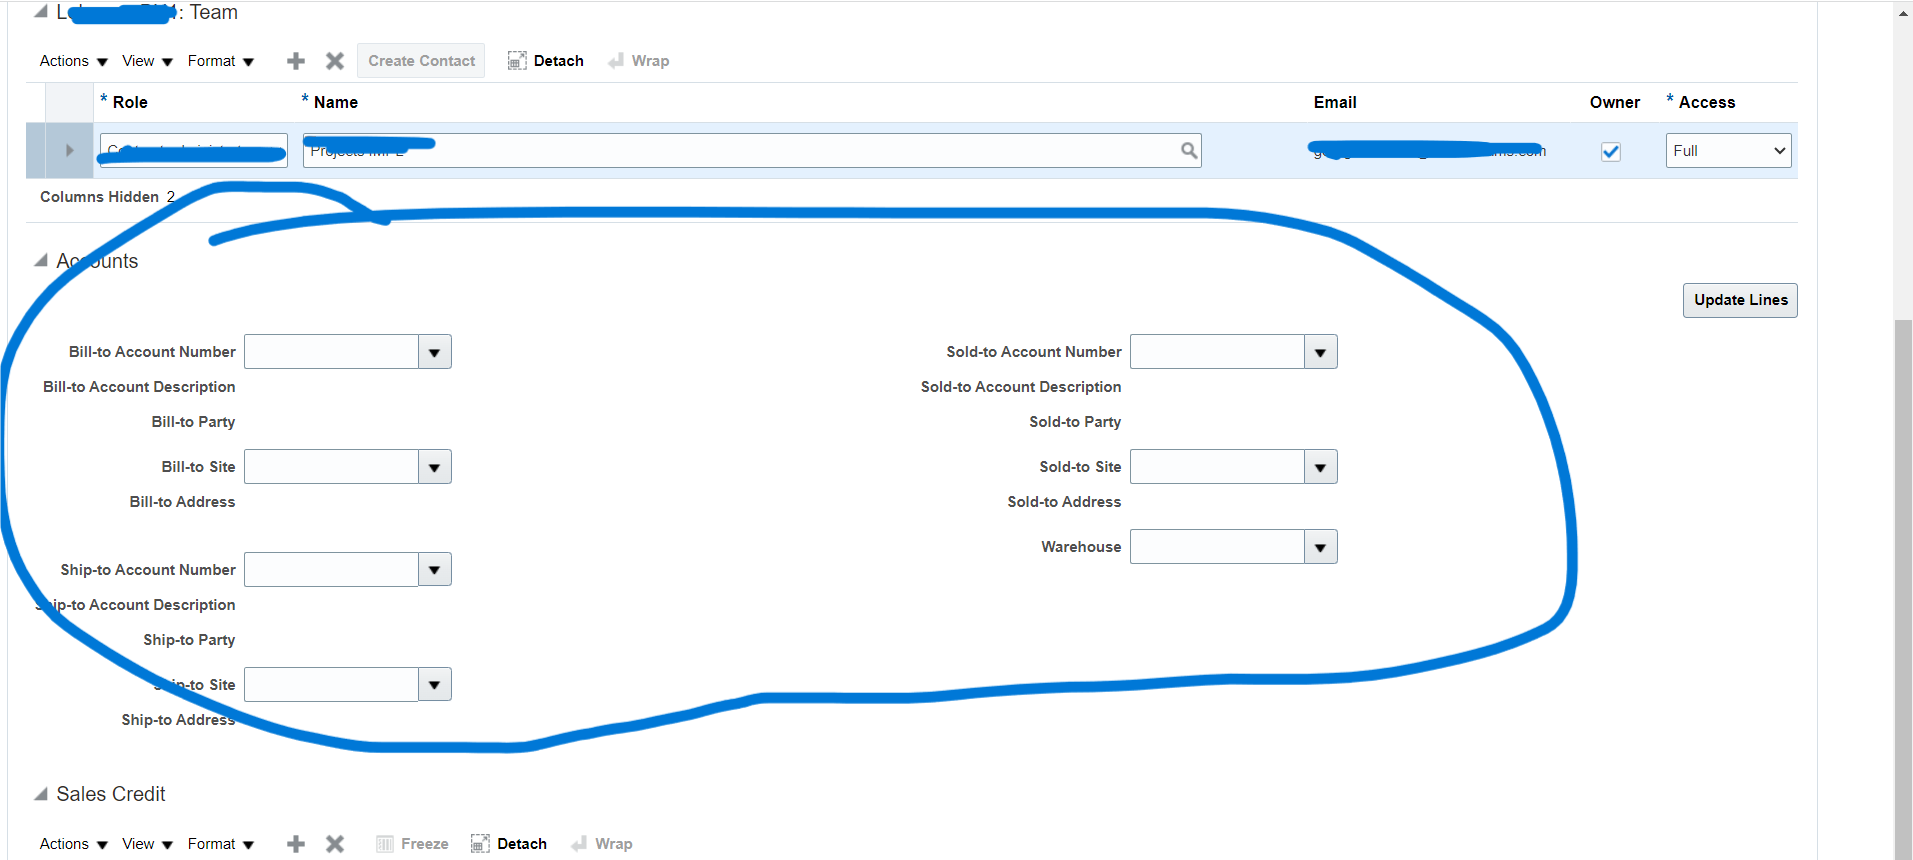Click Wrap in the Sales Credit toolbar
Image resolution: width=1913 pixels, height=860 pixels.
602,844
